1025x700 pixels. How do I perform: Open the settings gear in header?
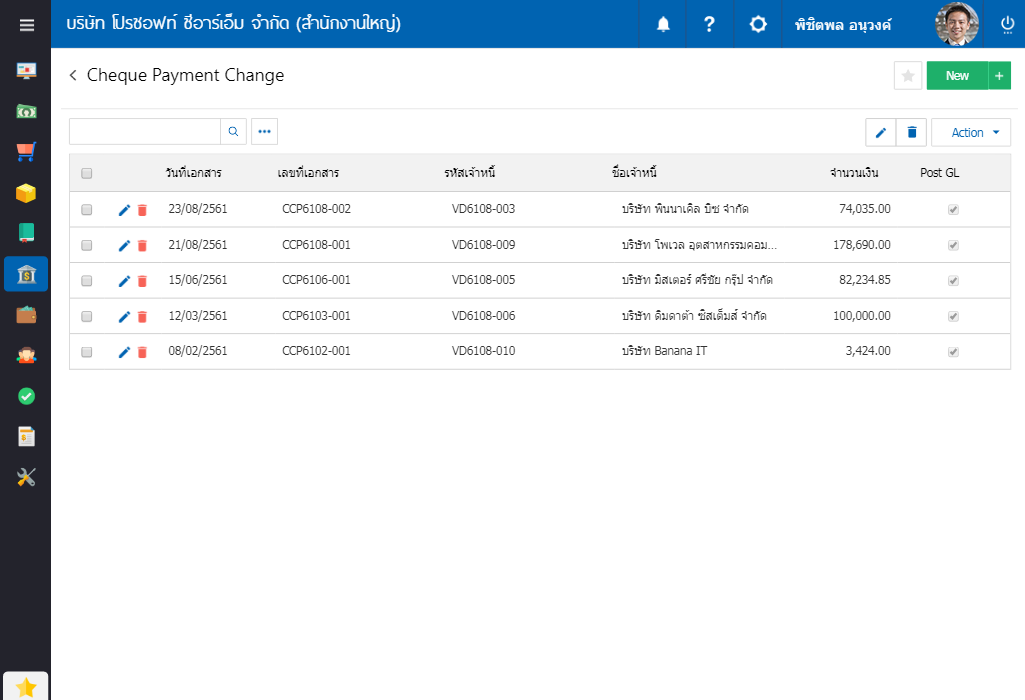coord(758,24)
